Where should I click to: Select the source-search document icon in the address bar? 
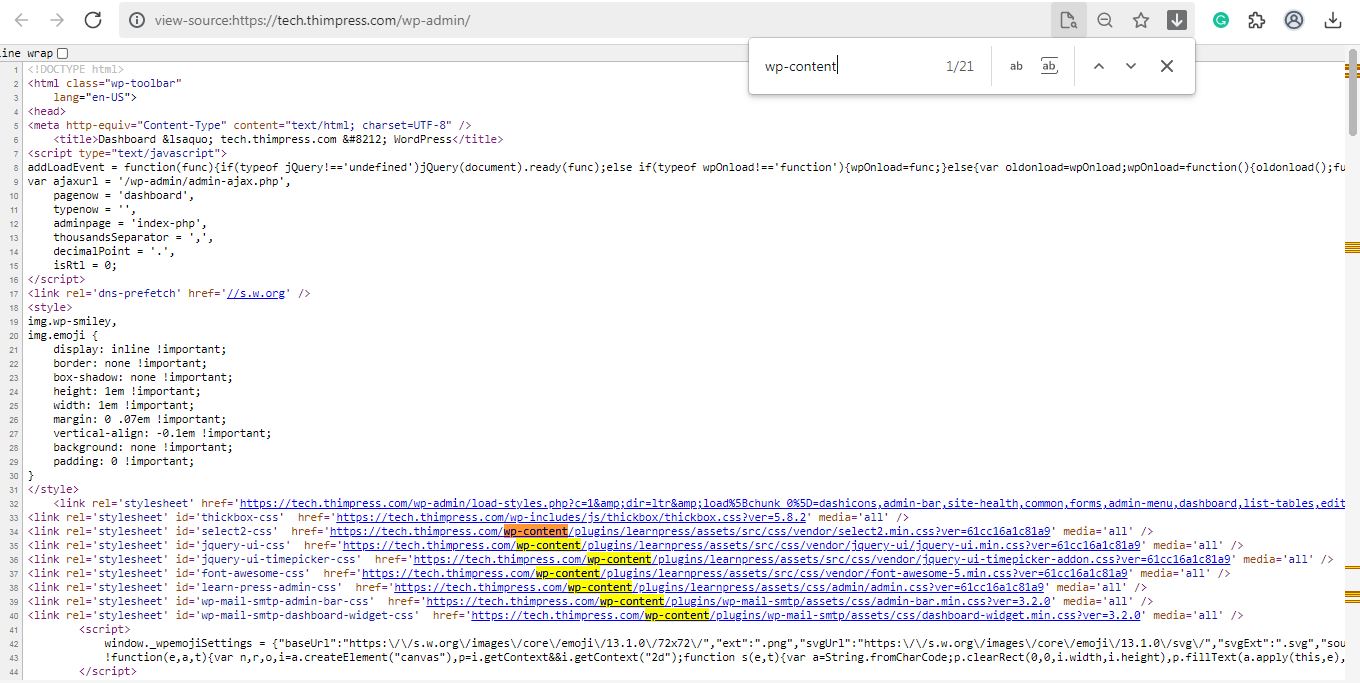[1068, 19]
